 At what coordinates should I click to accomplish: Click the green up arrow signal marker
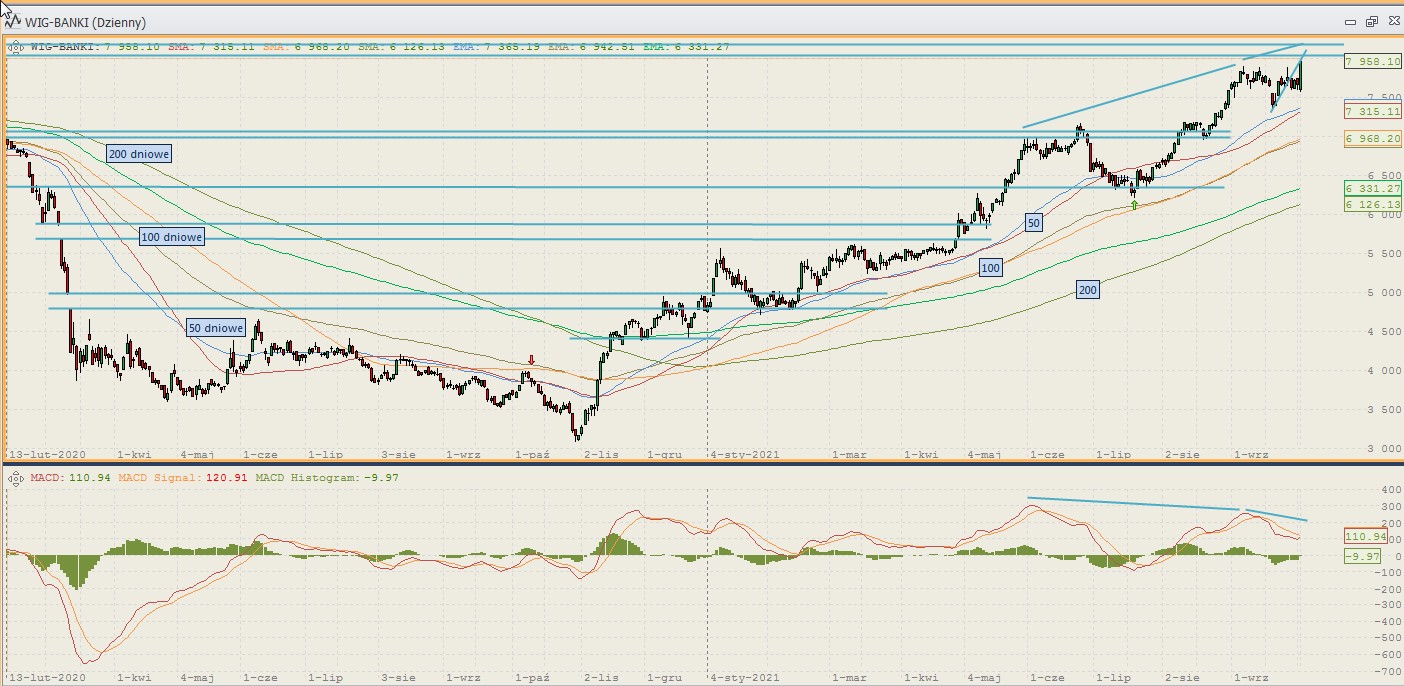point(1134,205)
